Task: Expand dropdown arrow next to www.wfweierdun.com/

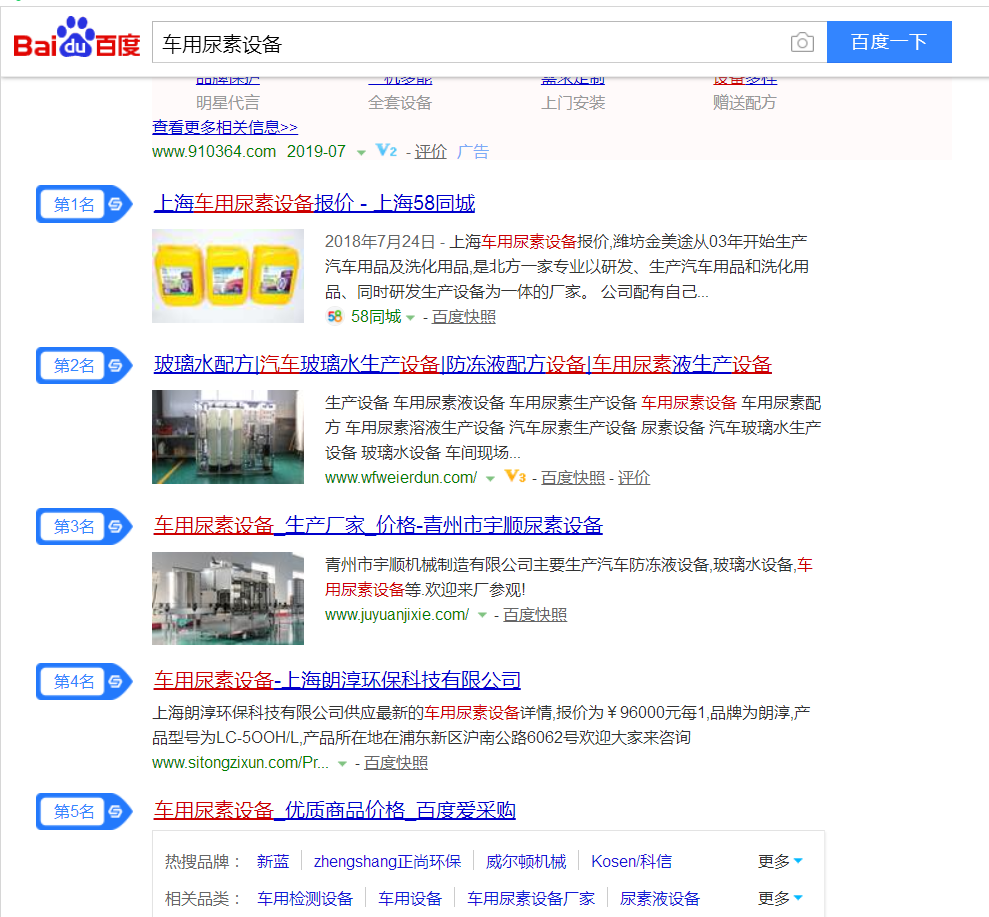Action: pos(490,479)
